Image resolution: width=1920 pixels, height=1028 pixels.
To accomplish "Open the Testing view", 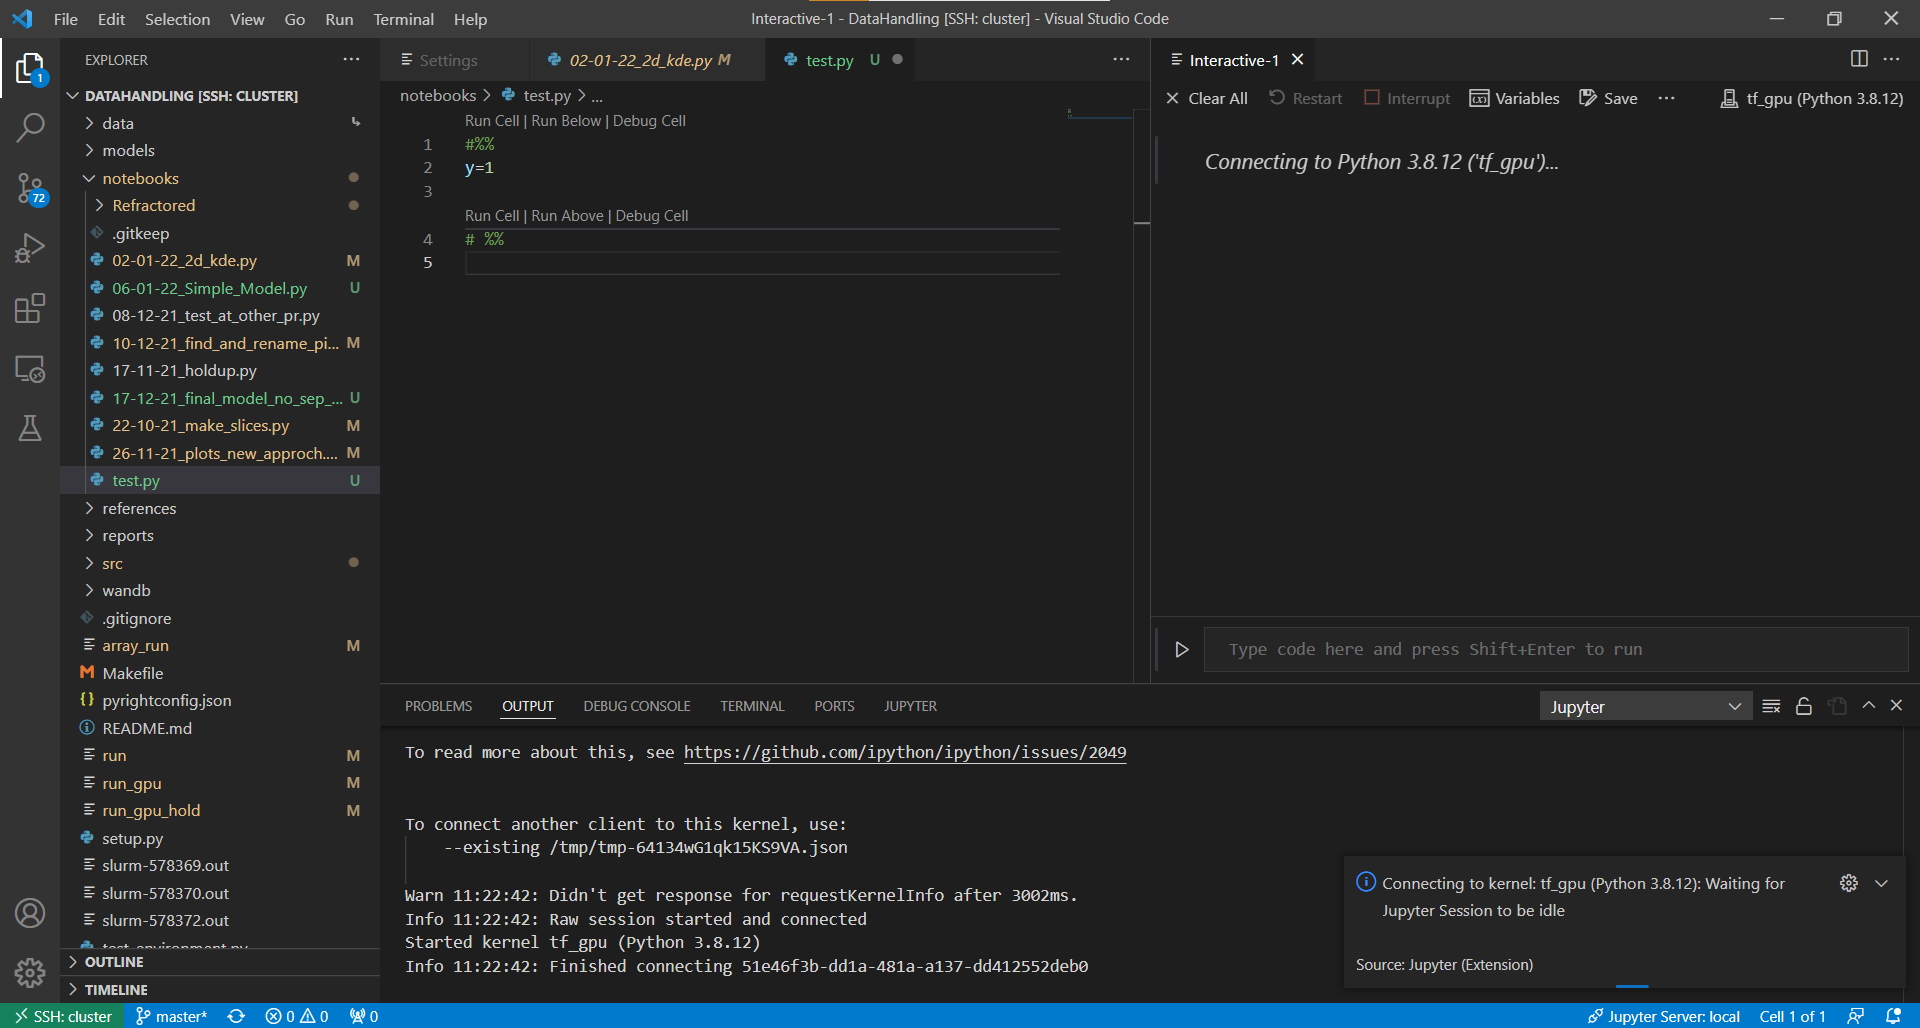I will coord(30,428).
